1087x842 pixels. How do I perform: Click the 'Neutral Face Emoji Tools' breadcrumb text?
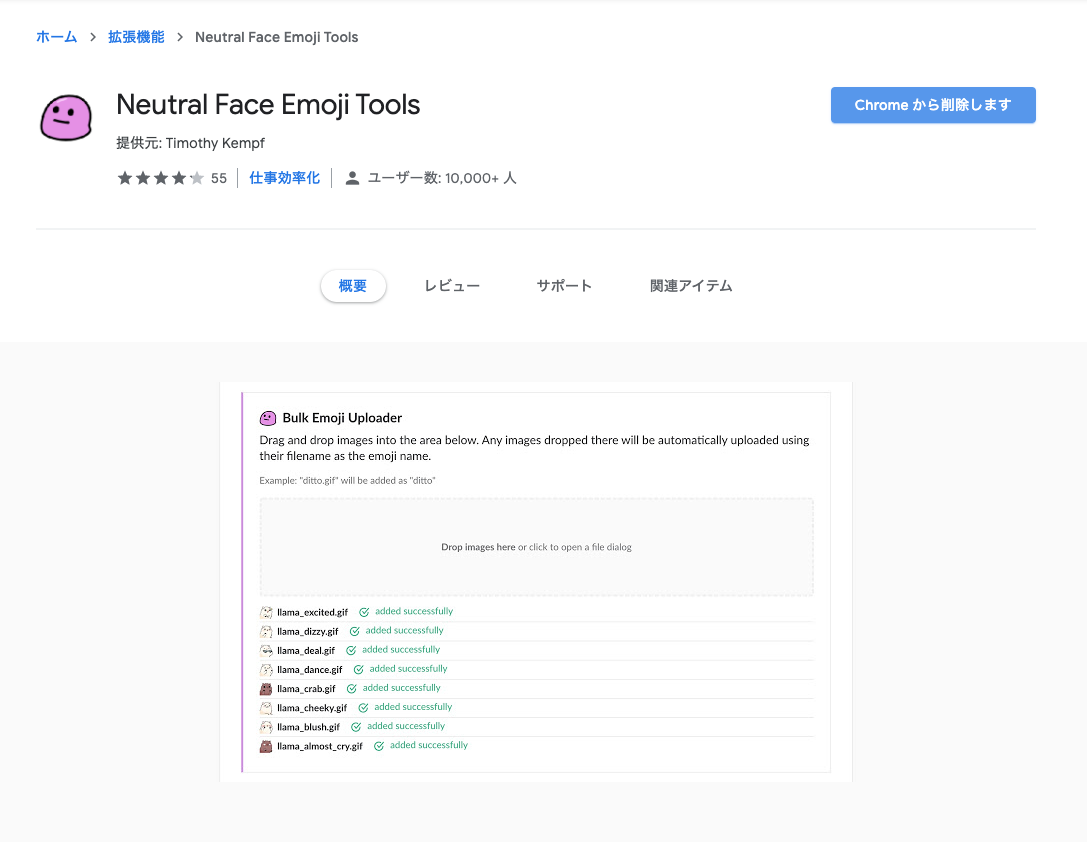tap(277, 37)
